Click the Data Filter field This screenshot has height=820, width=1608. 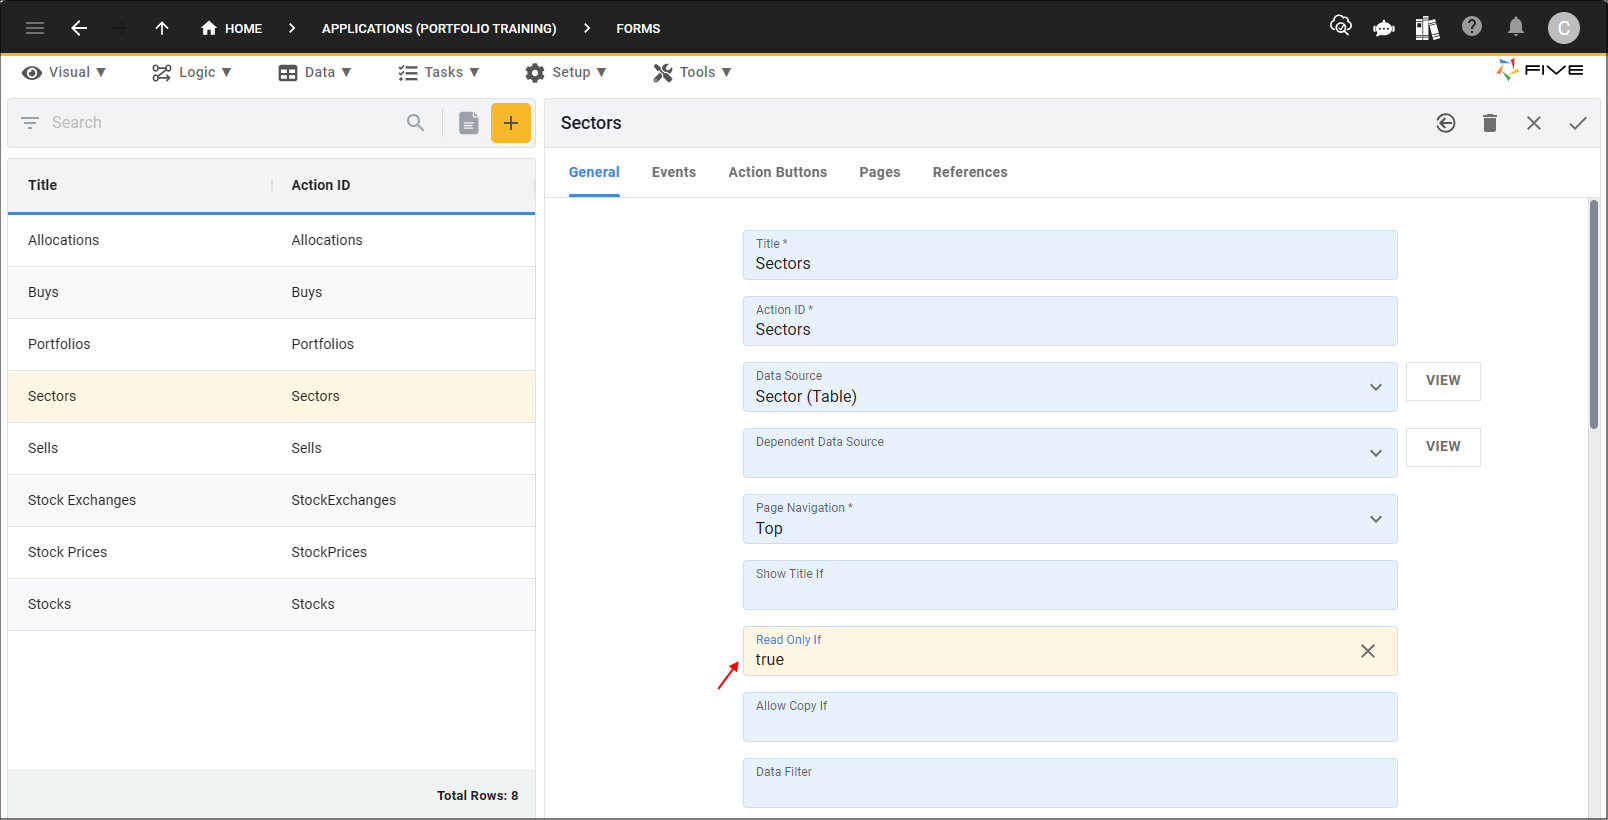1070,783
